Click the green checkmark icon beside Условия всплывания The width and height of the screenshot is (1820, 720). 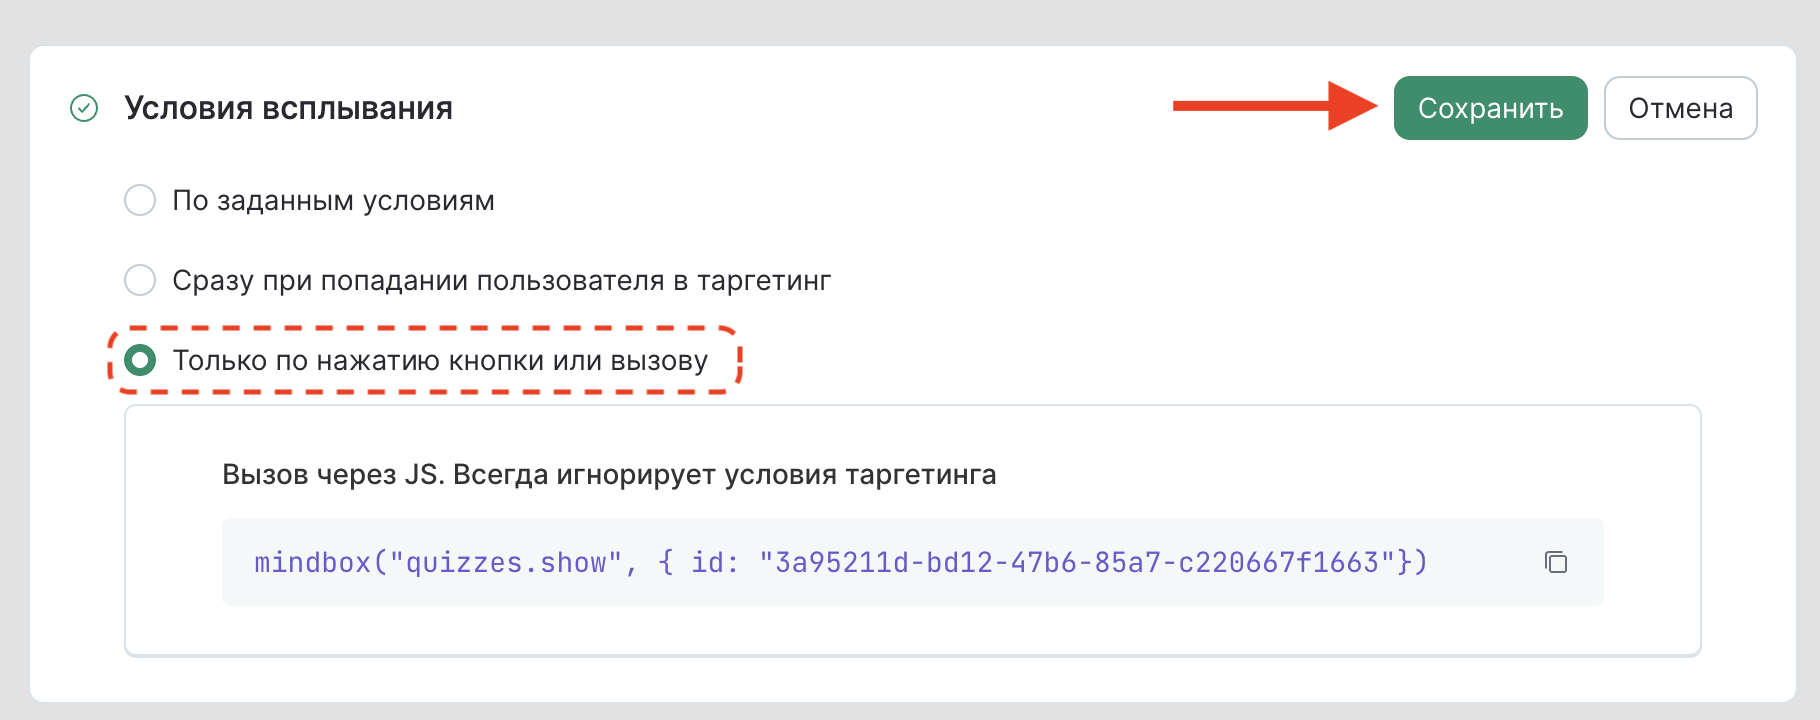pos(84,108)
